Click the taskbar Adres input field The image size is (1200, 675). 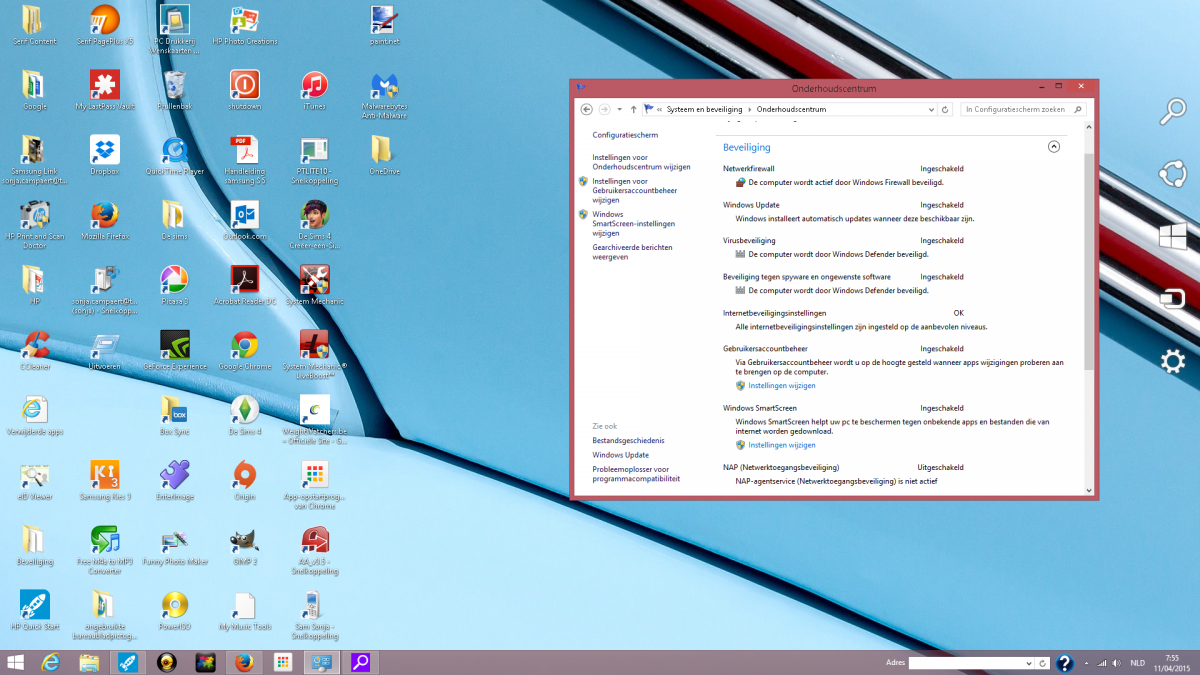tap(967, 663)
